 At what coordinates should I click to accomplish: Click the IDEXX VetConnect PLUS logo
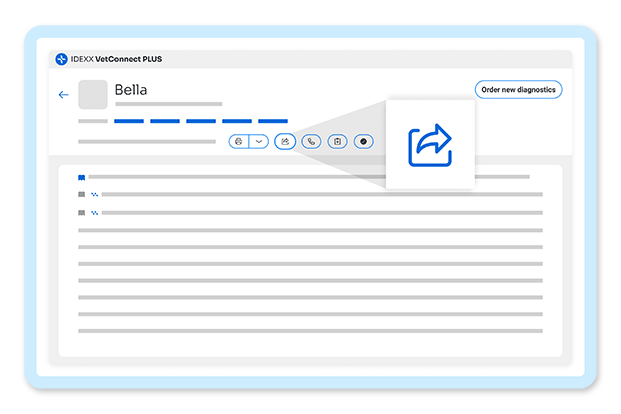pyautogui.click(x=109, y=59)
